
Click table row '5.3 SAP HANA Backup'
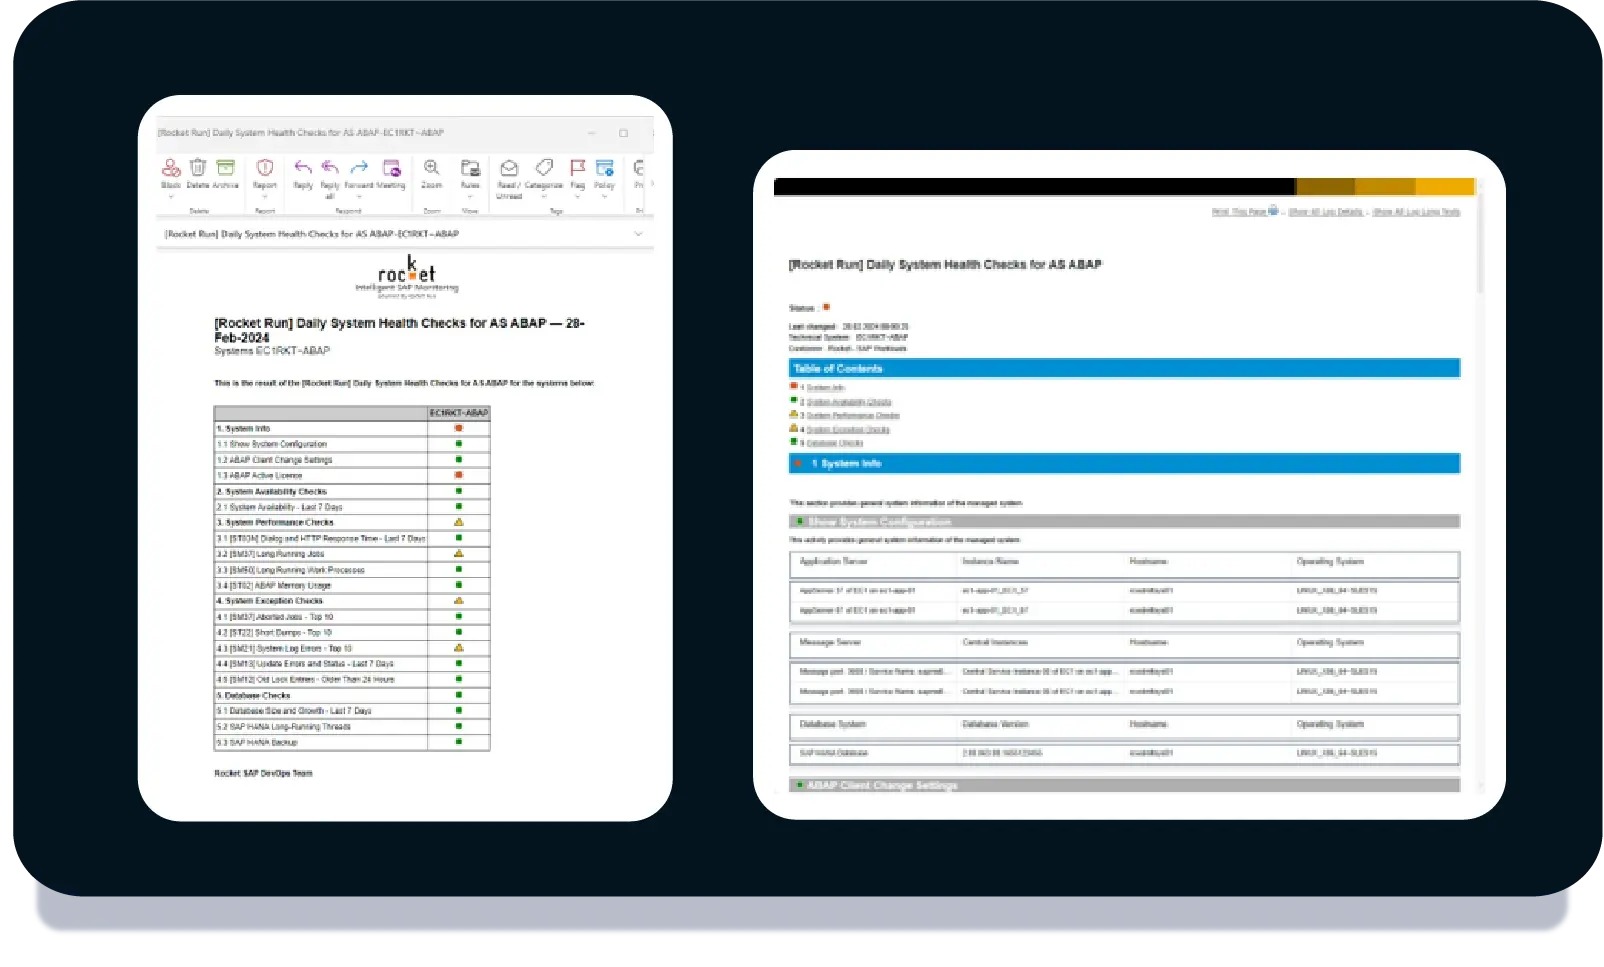pyautogui.click(x=352, y=743)
